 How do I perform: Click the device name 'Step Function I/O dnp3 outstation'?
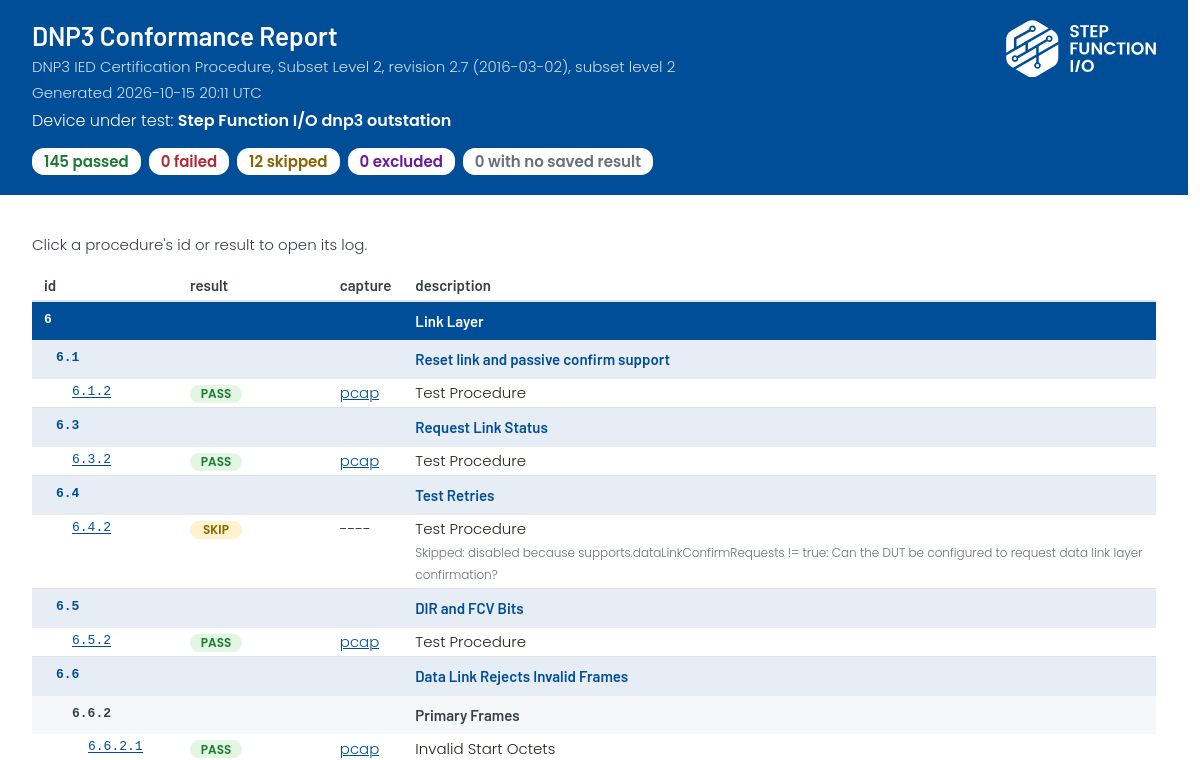tap(314, 121)
